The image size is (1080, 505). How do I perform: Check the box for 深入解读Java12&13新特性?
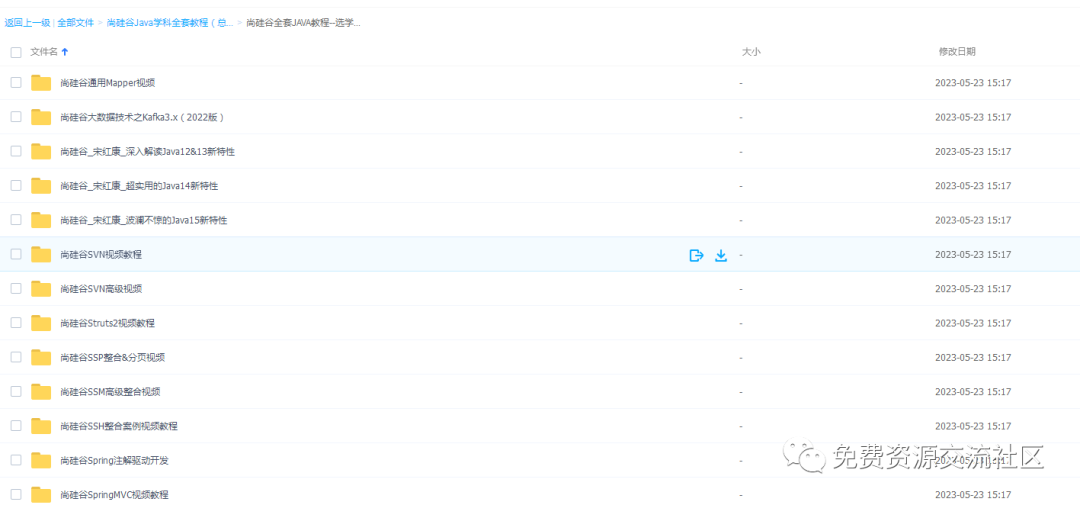(x=16, y=152)
